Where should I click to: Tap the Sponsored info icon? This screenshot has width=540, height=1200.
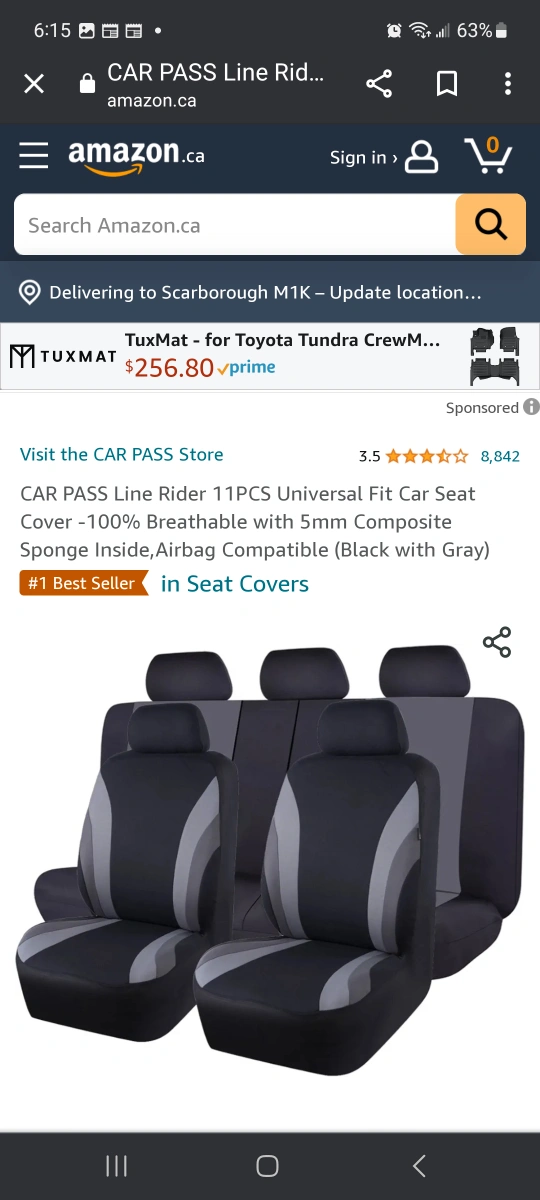coord(531,407)
